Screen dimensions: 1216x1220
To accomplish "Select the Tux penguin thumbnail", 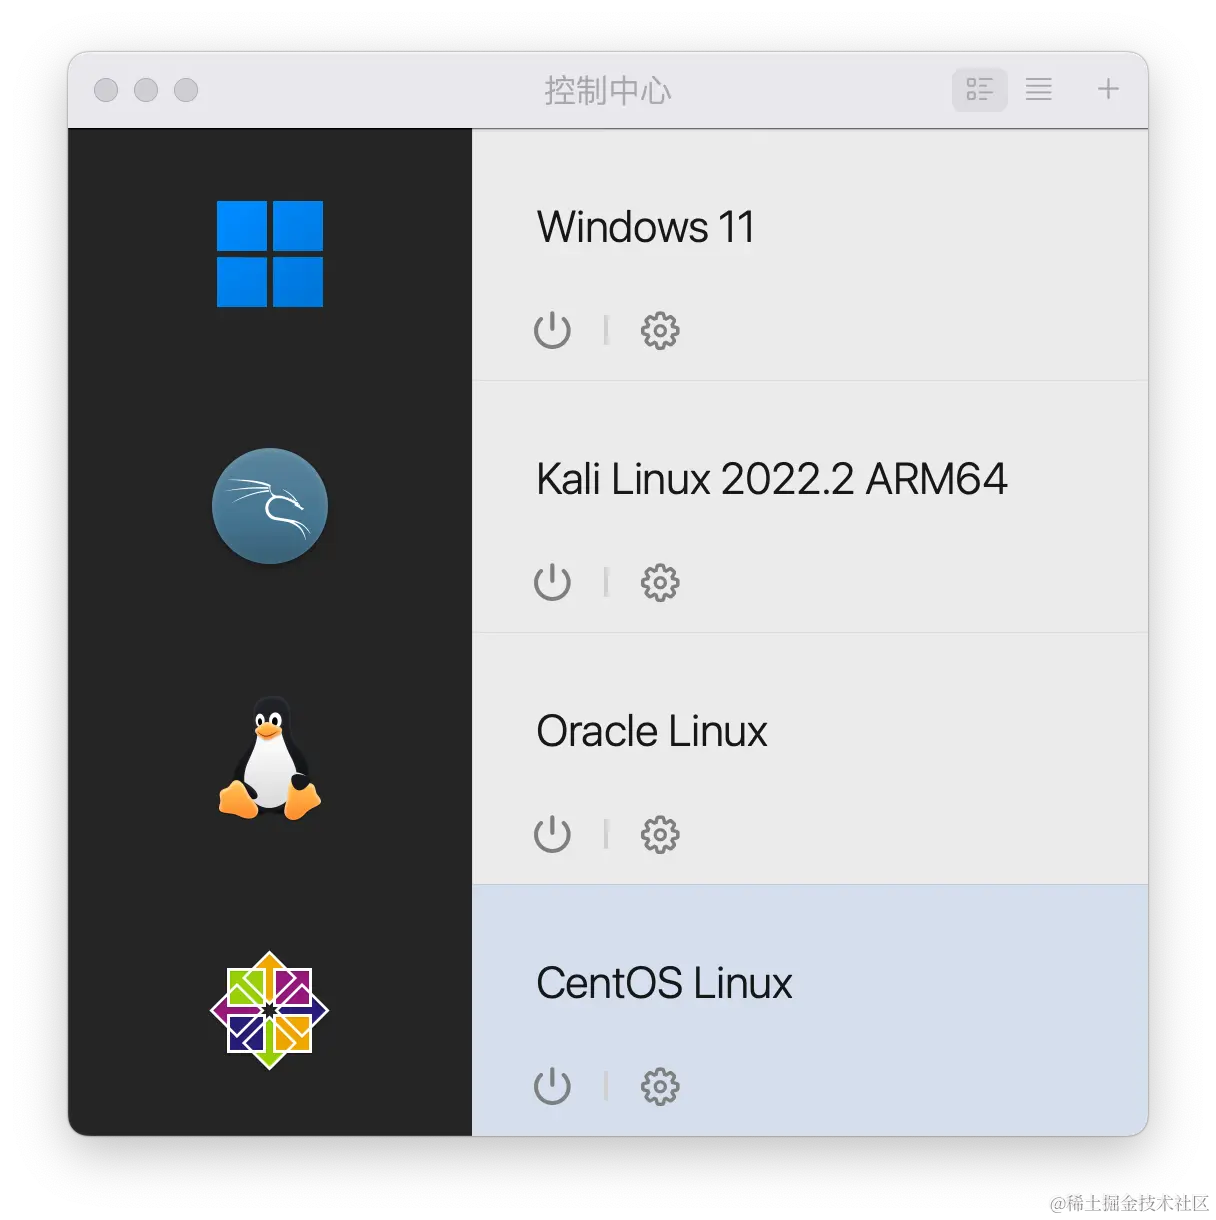I will coord(270,758).
